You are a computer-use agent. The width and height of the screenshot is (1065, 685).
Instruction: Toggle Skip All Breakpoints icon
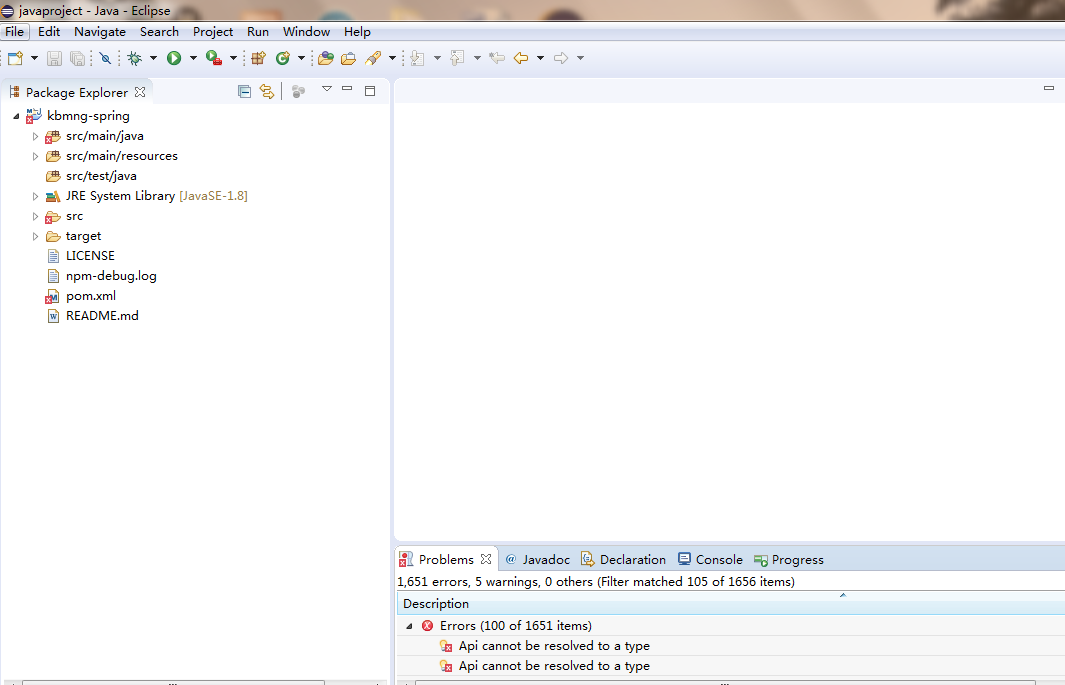(x=105, y=58)
